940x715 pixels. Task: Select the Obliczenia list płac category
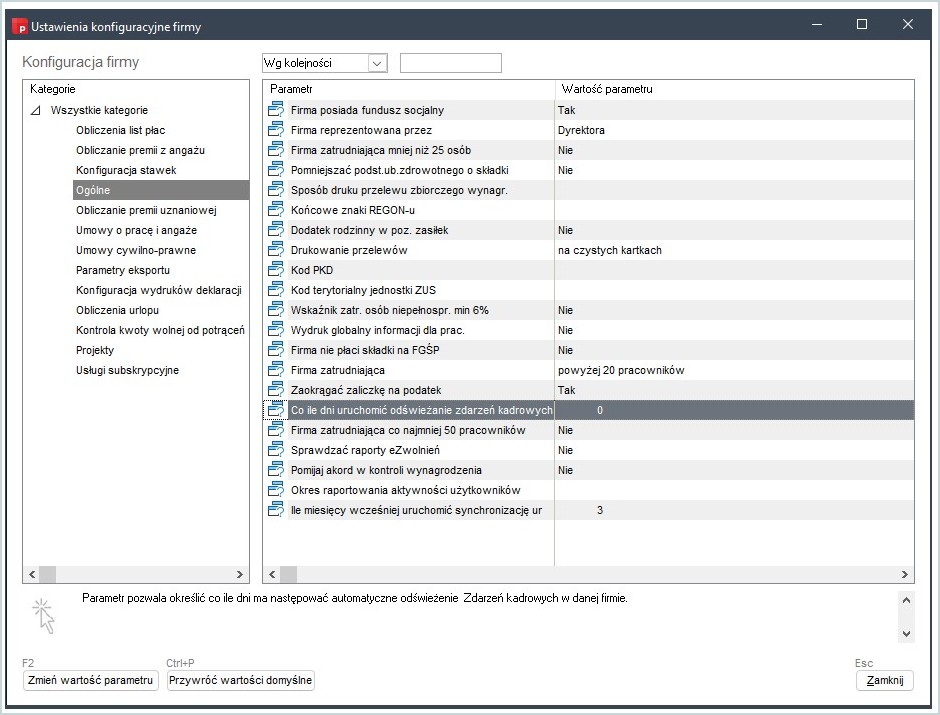click(x=120, y=130)
